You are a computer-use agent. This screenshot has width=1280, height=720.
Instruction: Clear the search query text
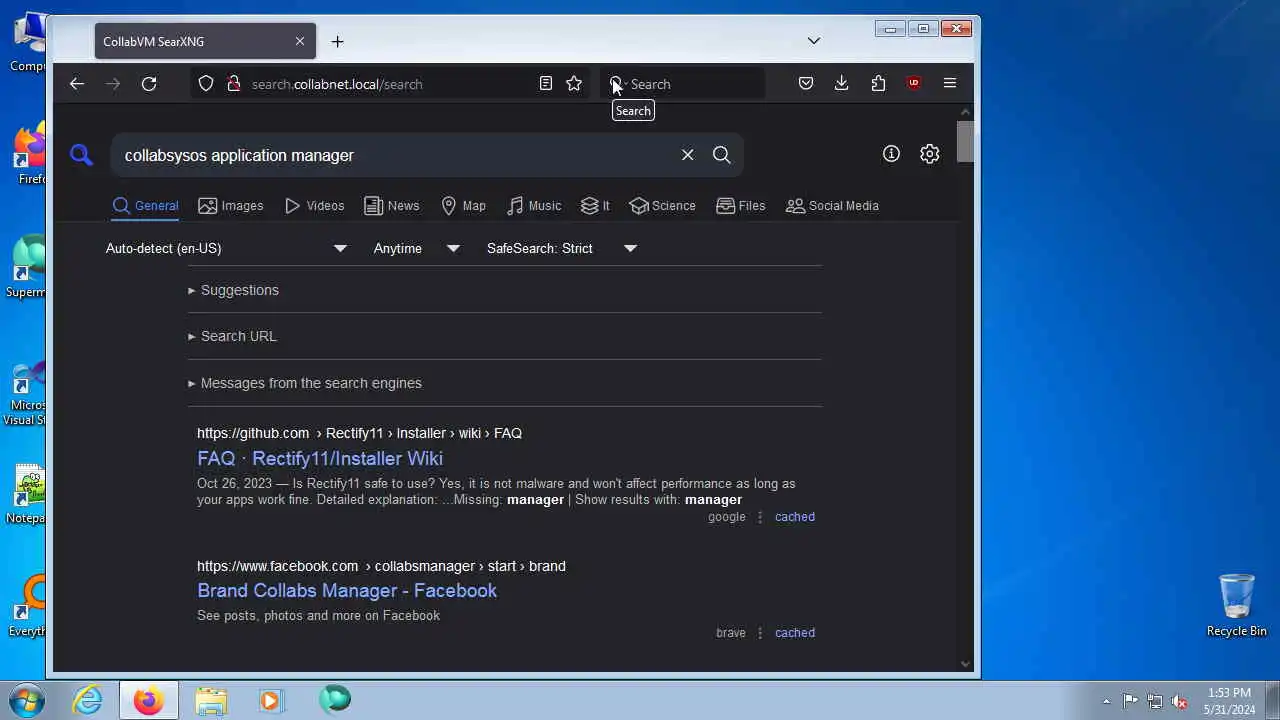[x=688, y=155]
